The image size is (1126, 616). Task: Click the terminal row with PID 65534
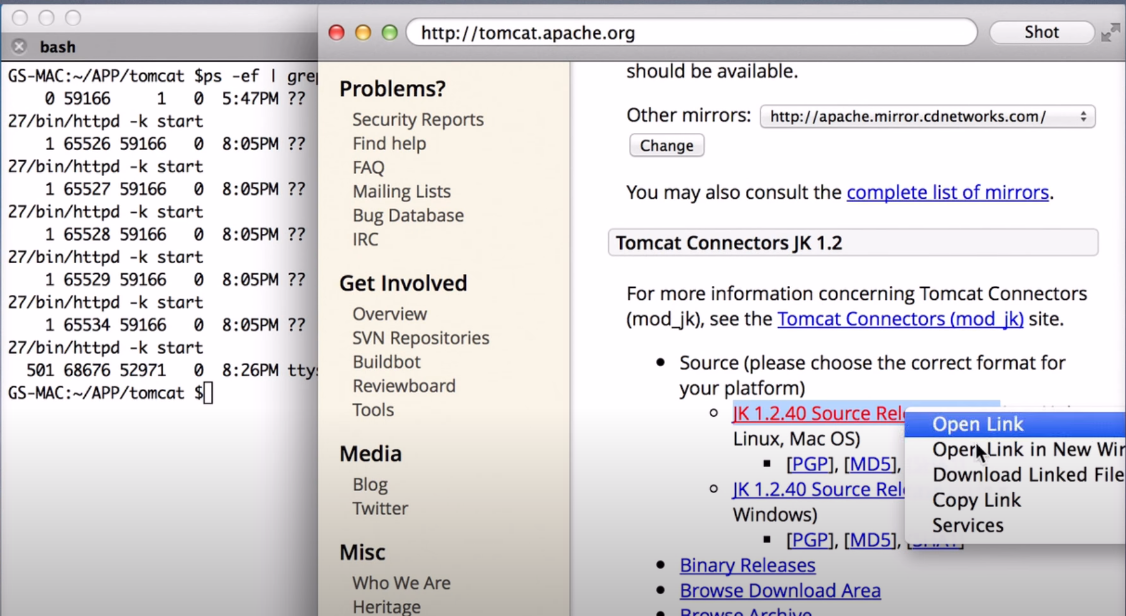click(175, 325)
